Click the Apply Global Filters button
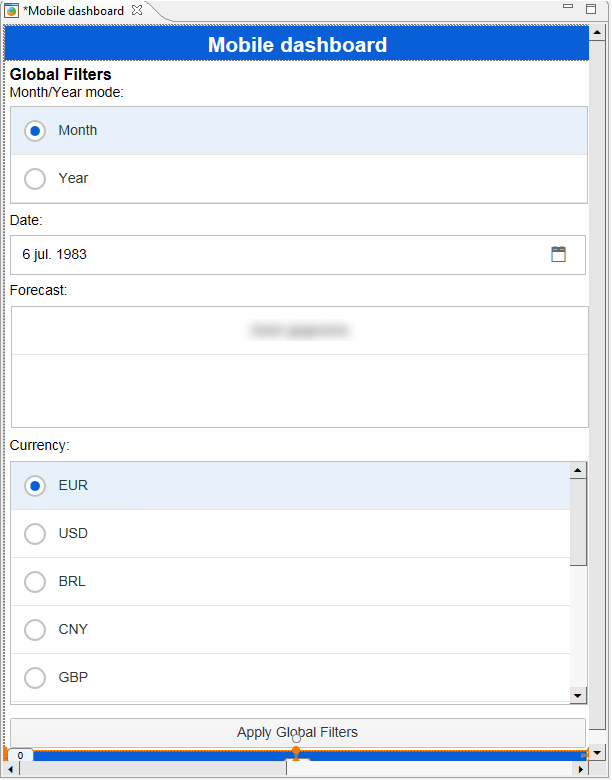The image size is (612, 780). tap(298, 732)
